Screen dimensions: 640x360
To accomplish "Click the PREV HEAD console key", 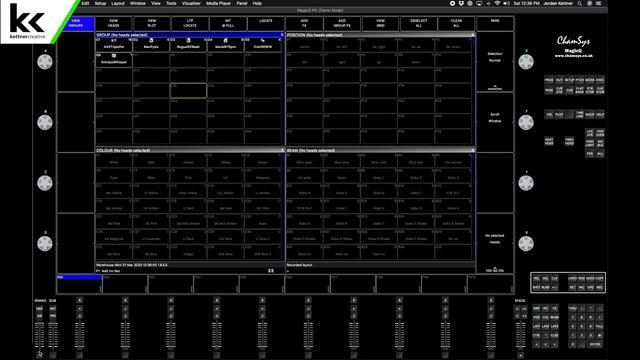I will [569, 142].
